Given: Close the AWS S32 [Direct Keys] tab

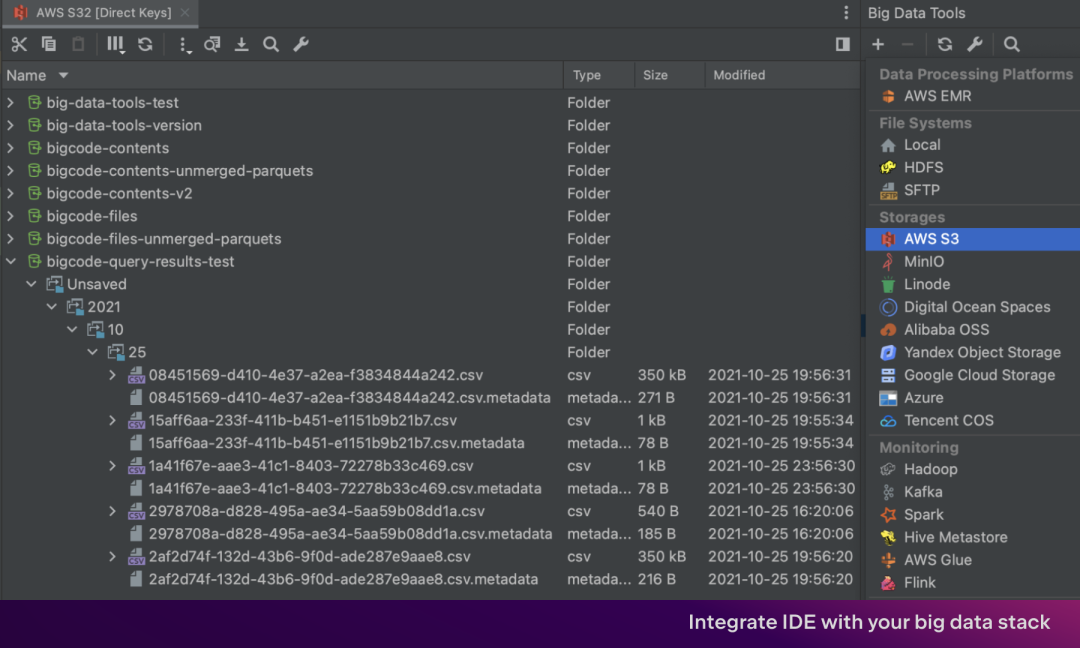Looking at the screenshot, I should (x=185, y=12).
